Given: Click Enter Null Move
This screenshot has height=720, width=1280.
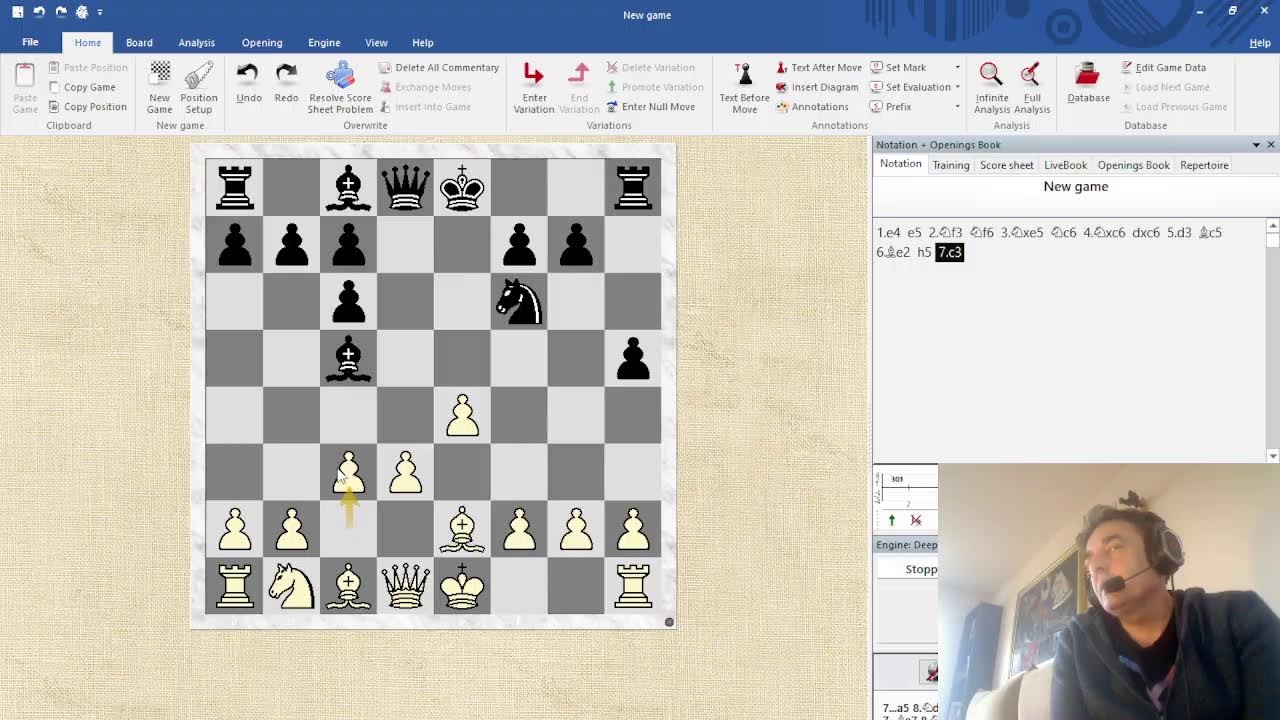Looking at the screenshot, I should [650, 107].
